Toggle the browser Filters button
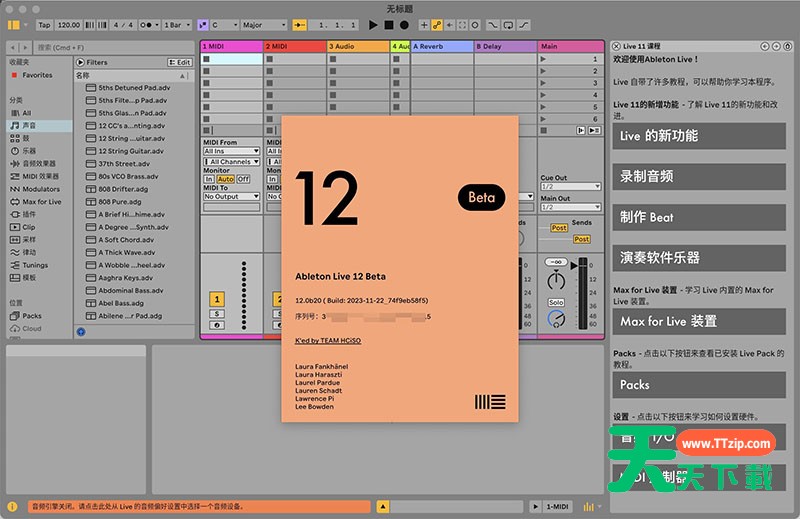This screenshot has width=800, height=519. click(92, 62)
